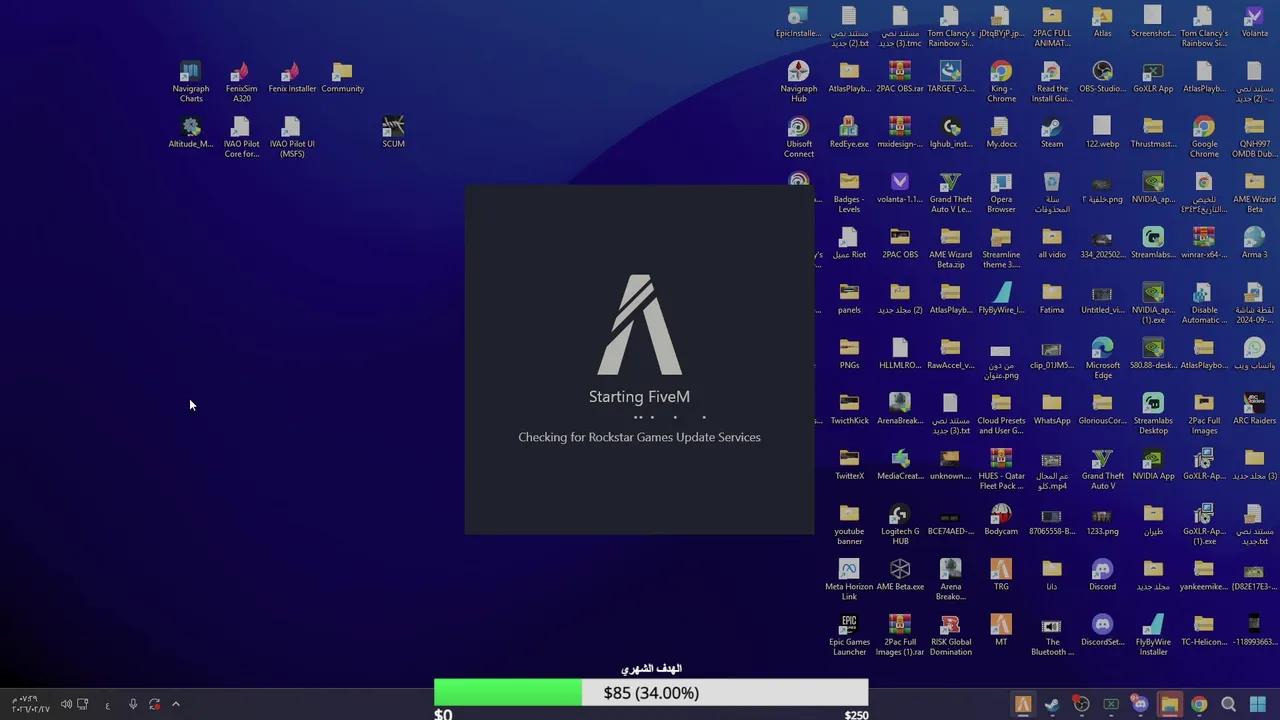Open the Atlas folder shortcut
1280x720 pixels.
pyautogui.click(x=1102, y=22)
